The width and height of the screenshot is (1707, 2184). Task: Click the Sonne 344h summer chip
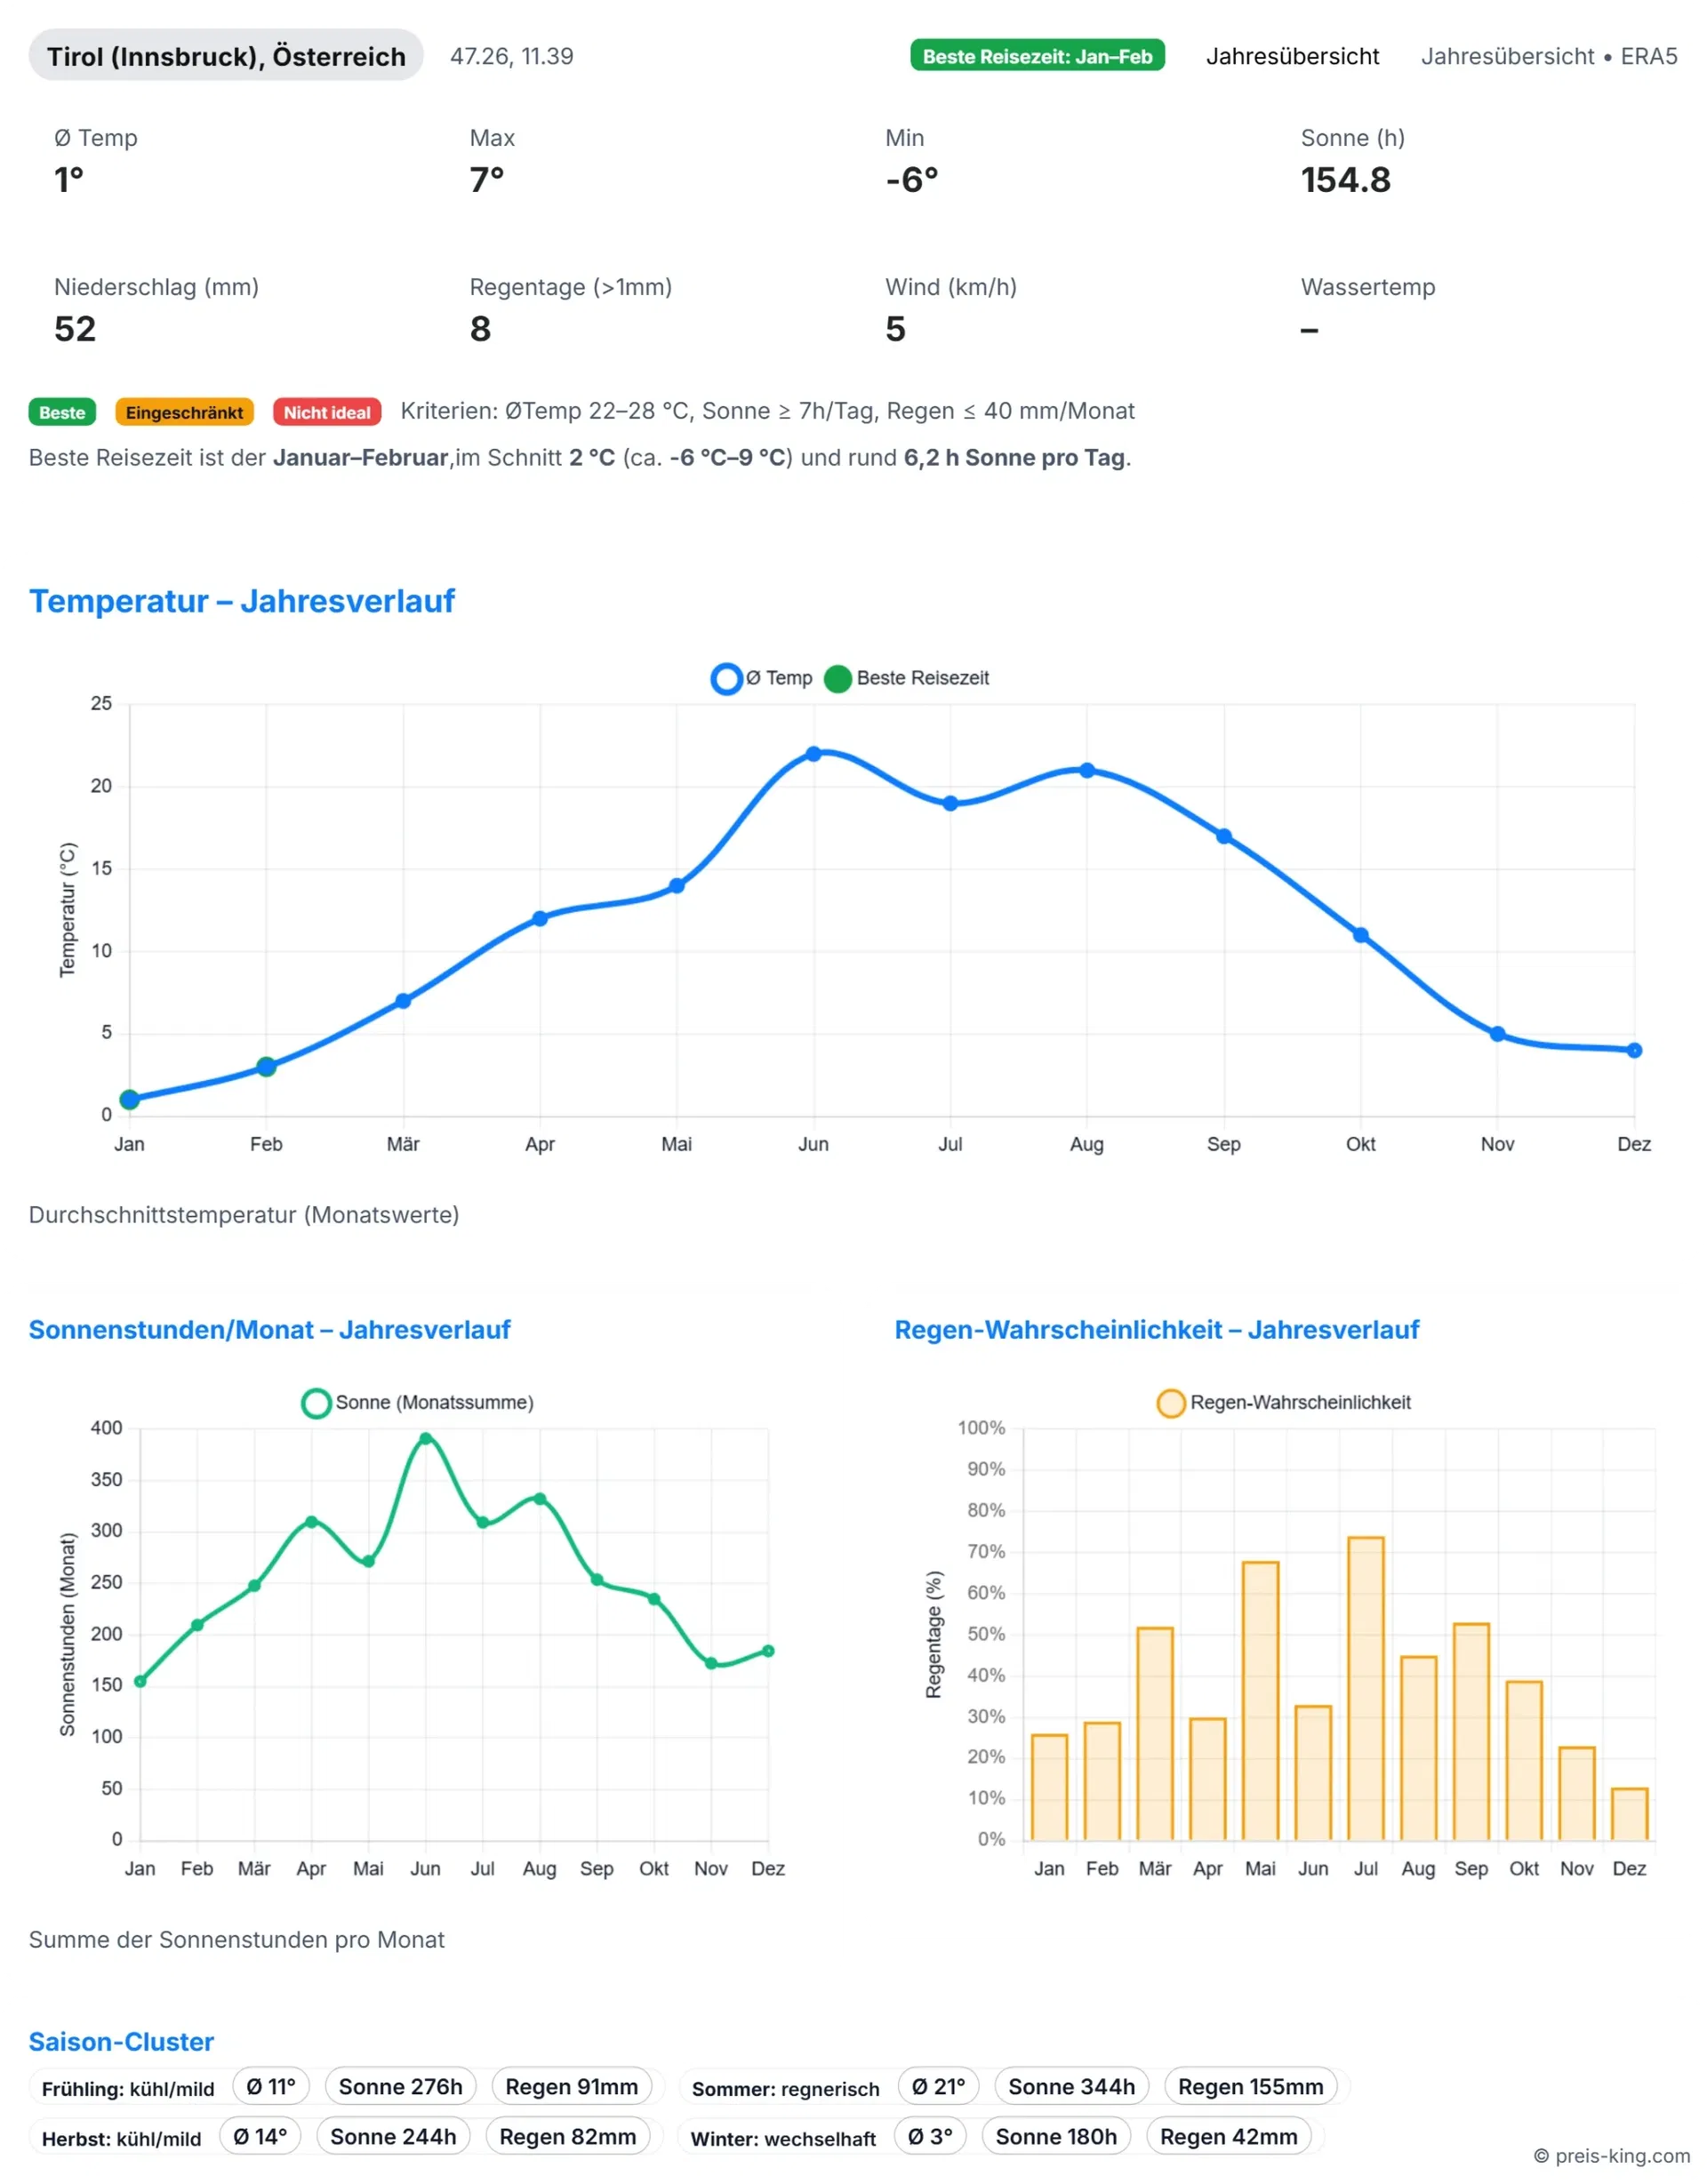[x=1071, y=2086]
